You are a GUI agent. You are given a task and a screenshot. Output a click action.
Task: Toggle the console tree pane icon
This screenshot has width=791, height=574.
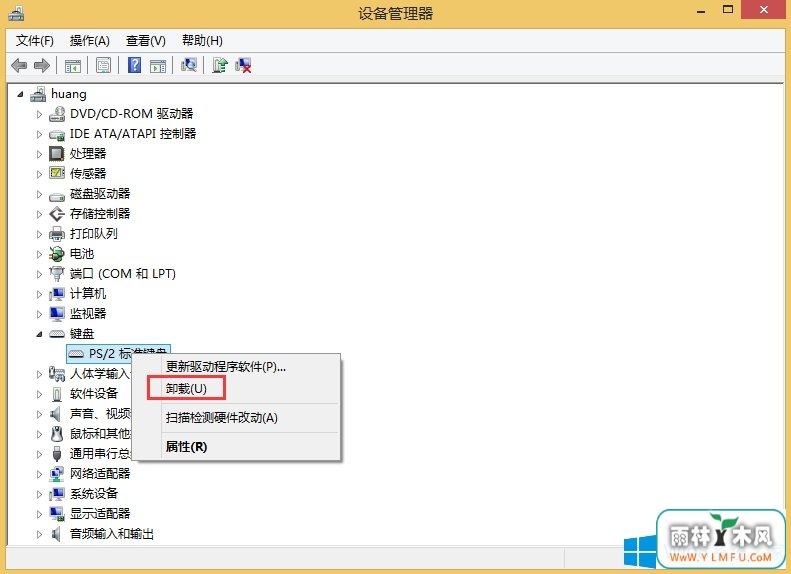pyautogui.click(x=73, y=66)
